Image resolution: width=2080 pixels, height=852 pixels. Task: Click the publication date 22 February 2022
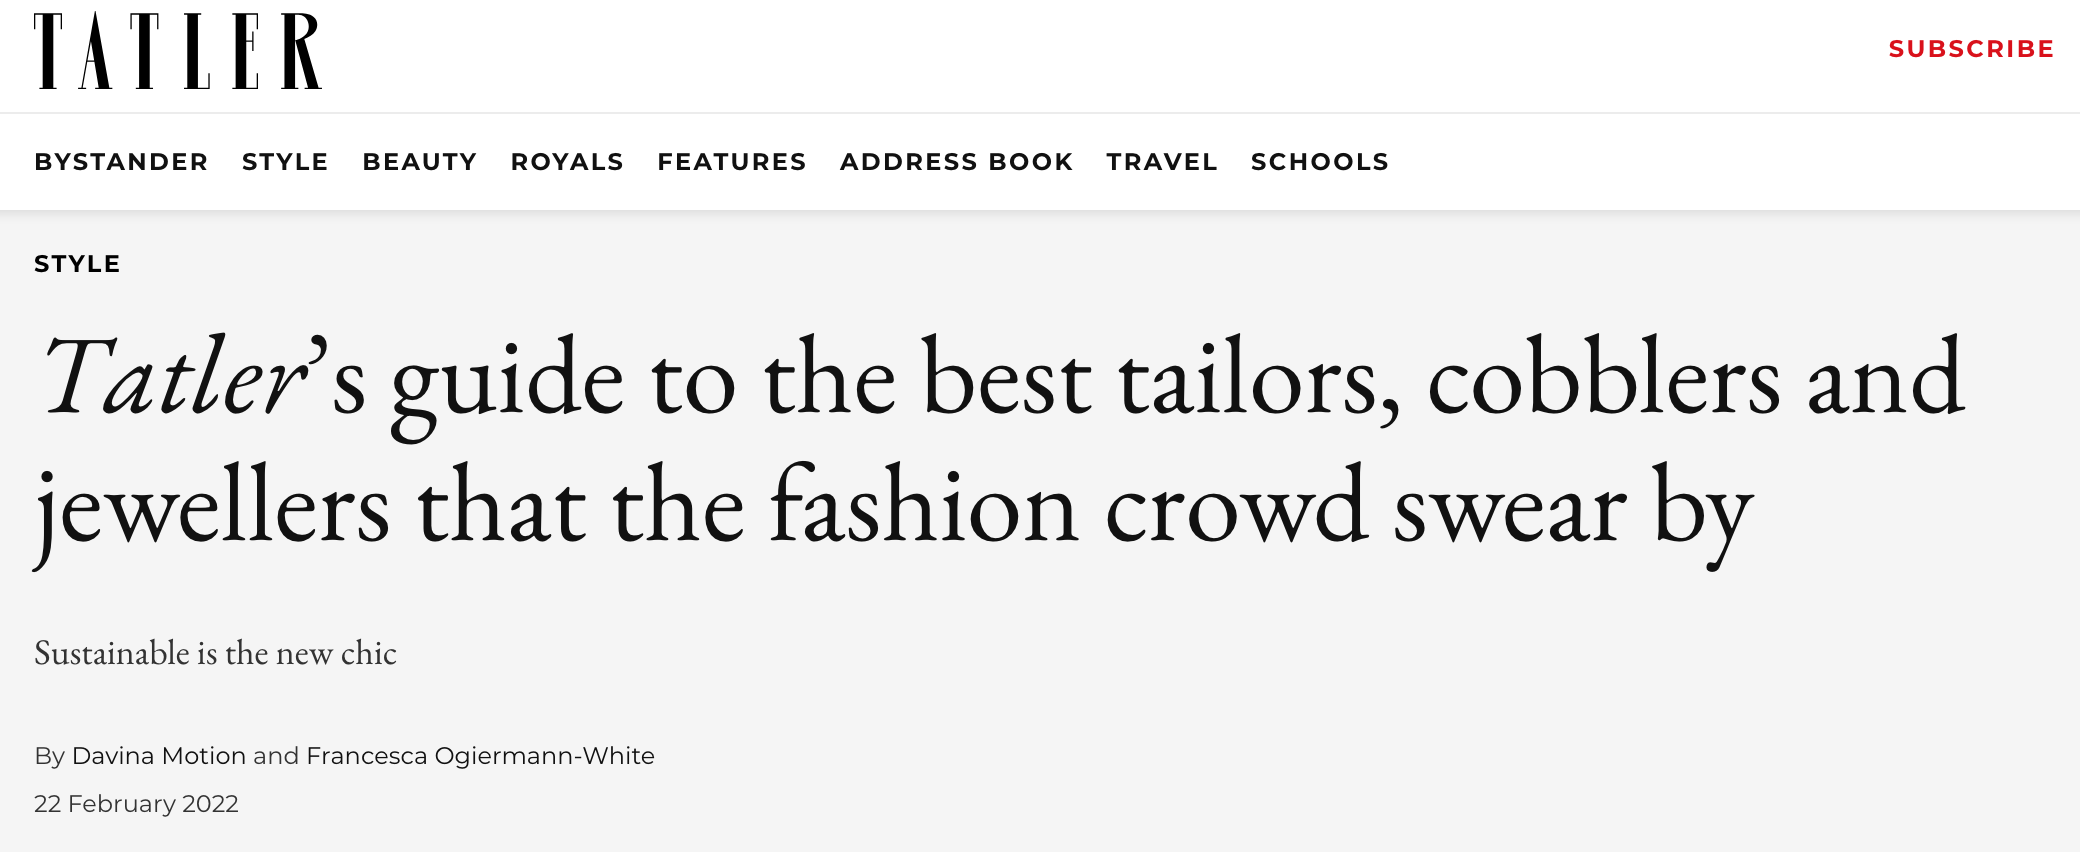pos(136,804)
